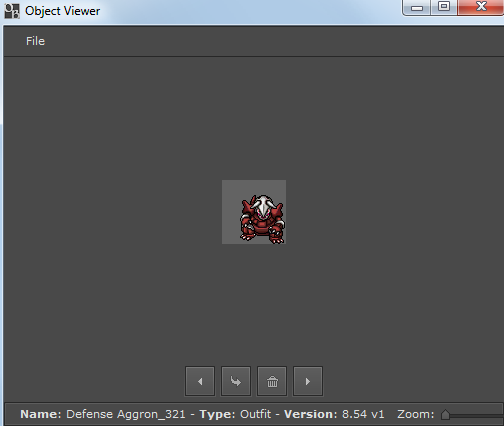Image resolution: width=504 pixels, height=427 pixels.
Task: Click the Object Viewer app icon
Action: coord(12,11)
